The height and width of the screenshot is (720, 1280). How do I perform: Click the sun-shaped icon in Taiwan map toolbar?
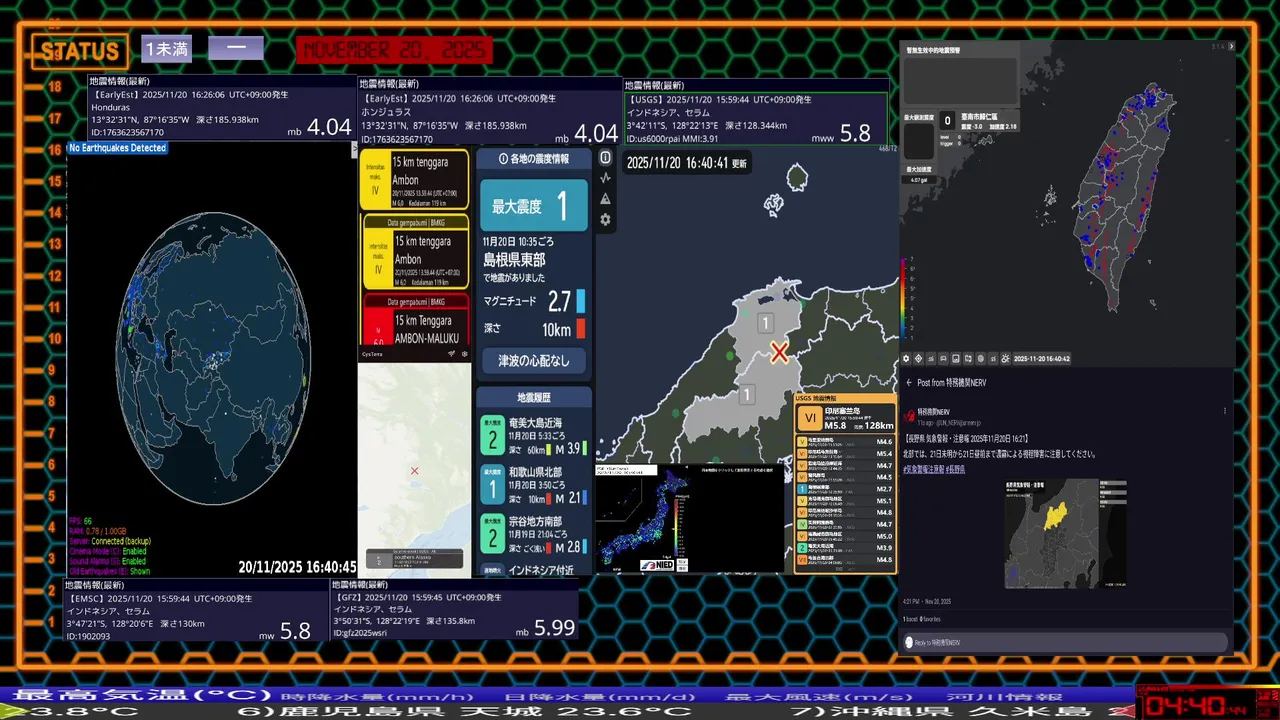tap(1005, 359)
